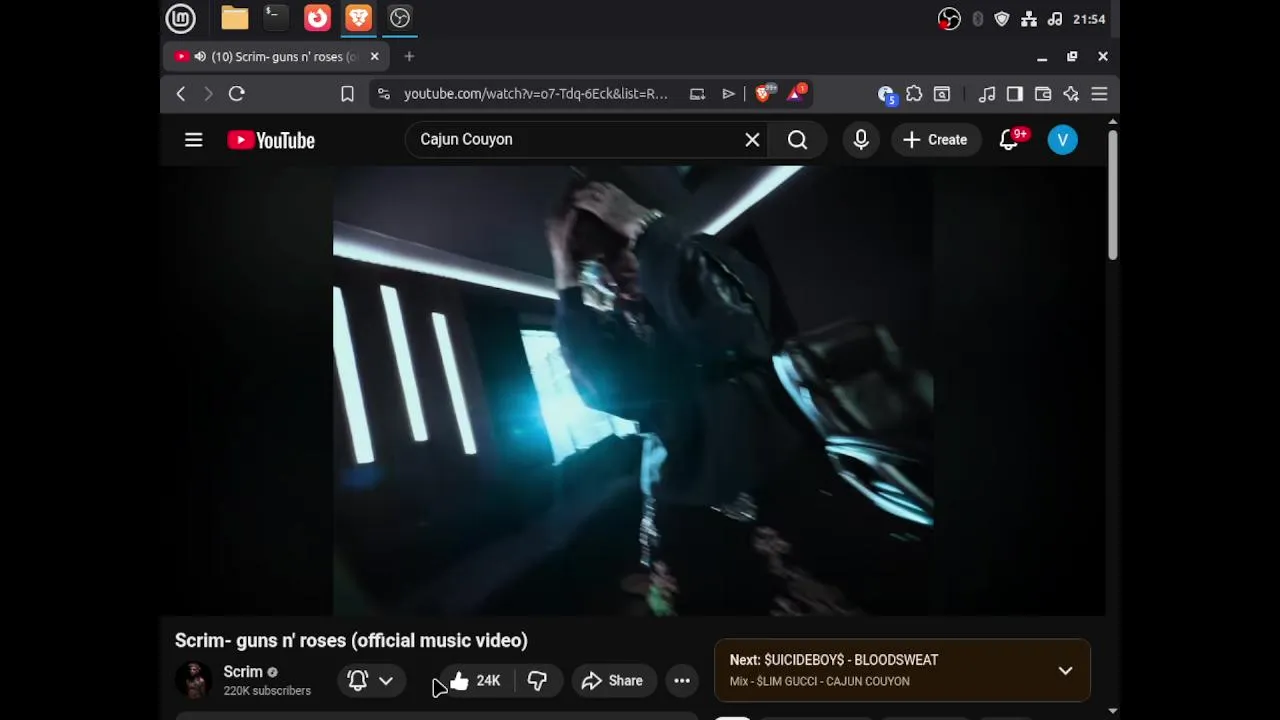Like the video with 24K likes
Viewport: 1280px width, 720px height.
coord(475,681)
